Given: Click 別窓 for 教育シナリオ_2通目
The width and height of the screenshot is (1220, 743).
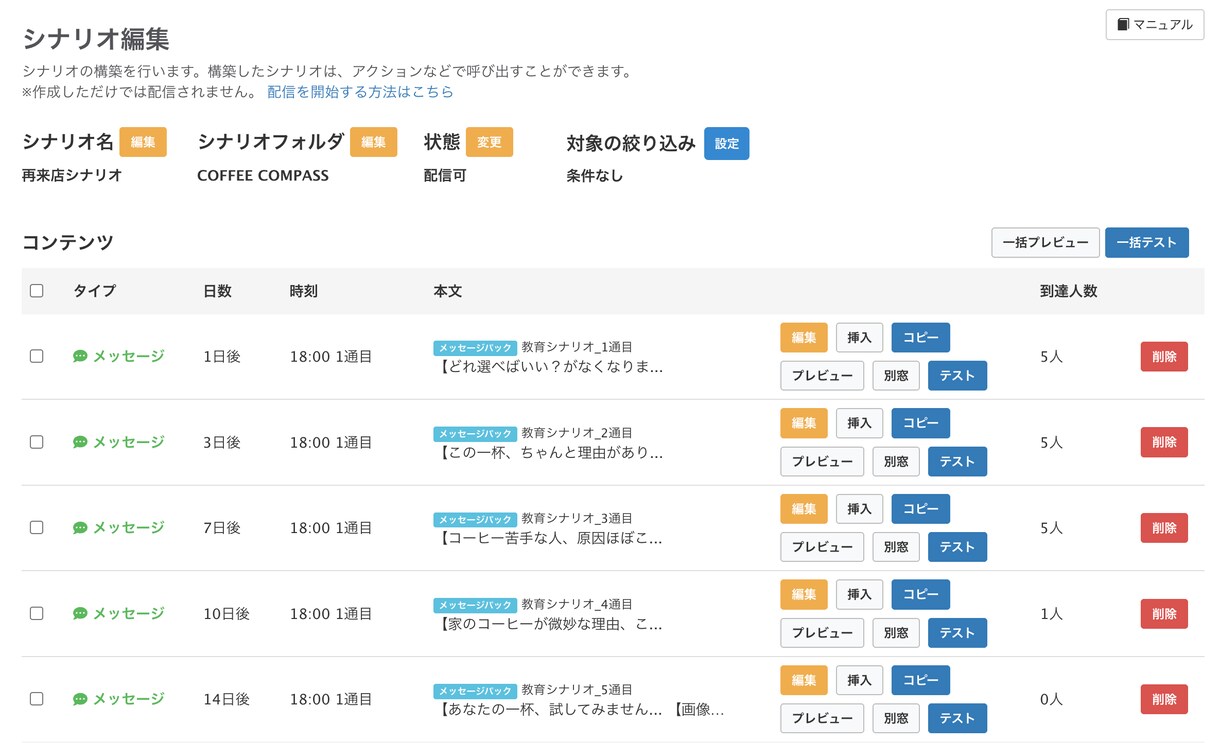Looking at the screenshot, I should point(896,461).
